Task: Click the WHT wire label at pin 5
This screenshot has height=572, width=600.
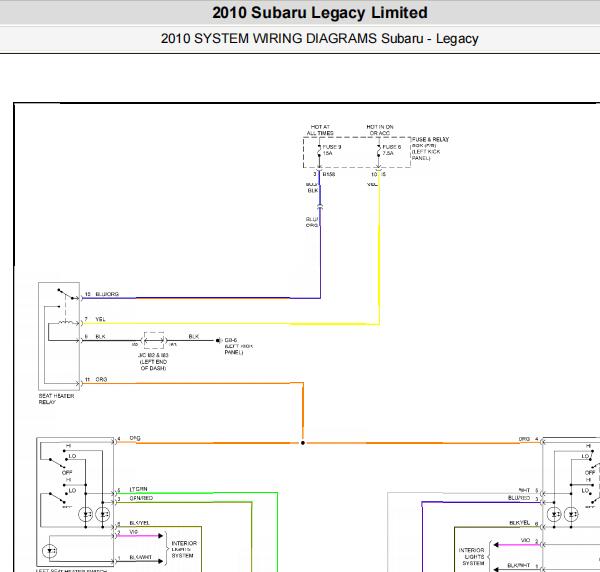Action: (x=524, y=490)
